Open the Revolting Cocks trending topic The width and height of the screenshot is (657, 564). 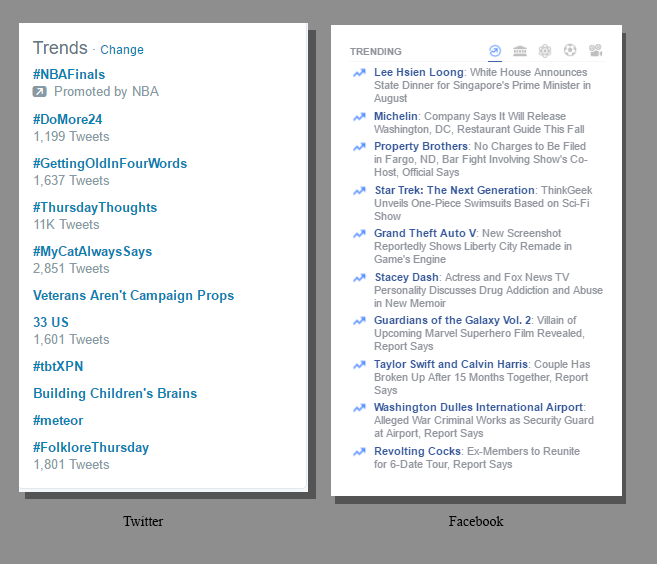(417, 451)
